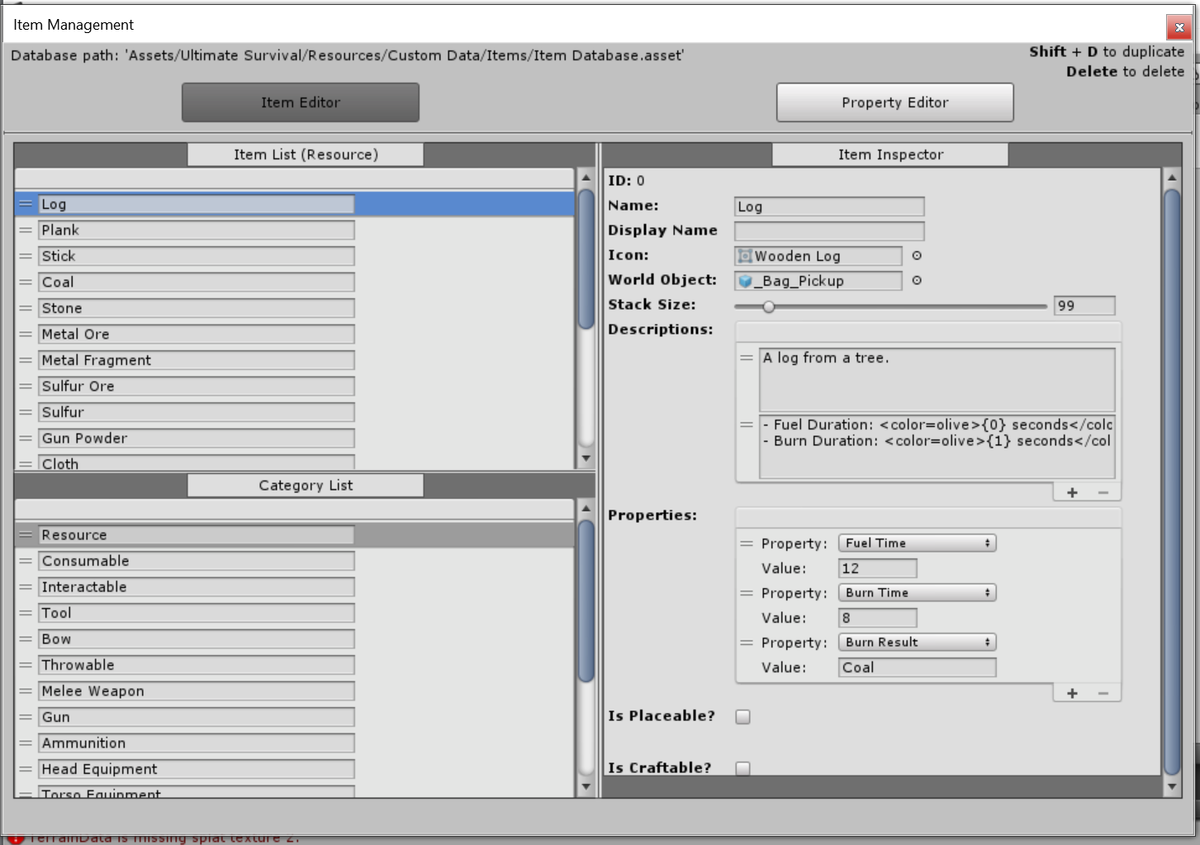Open the Burn Result property dropdown
Screen dimensions: 1200x845
pyautogui.click(x=917, y=642)
